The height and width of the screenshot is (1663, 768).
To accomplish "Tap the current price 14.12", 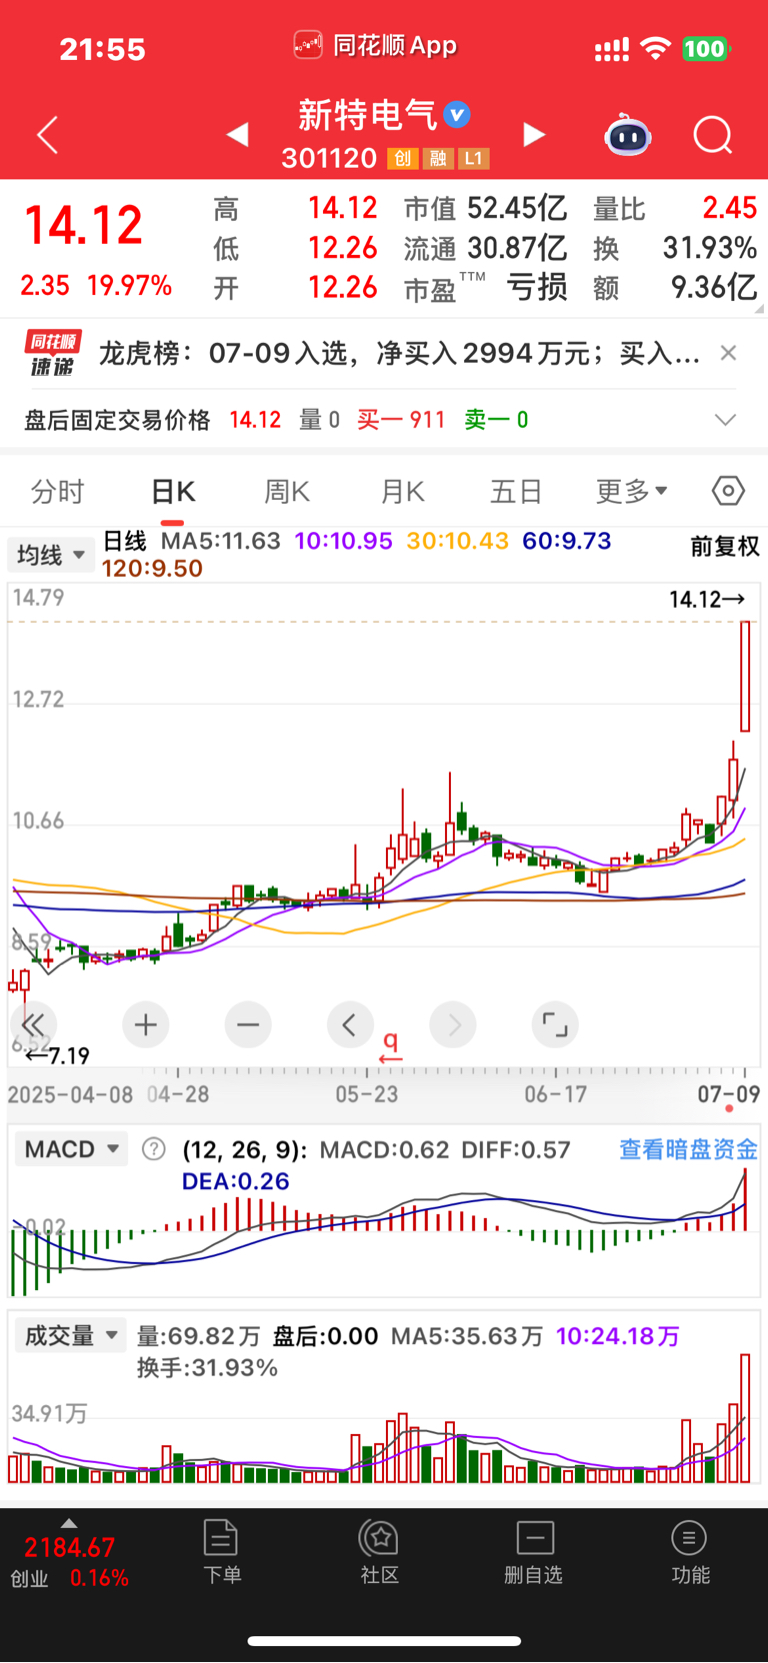I will pos(84,225).
